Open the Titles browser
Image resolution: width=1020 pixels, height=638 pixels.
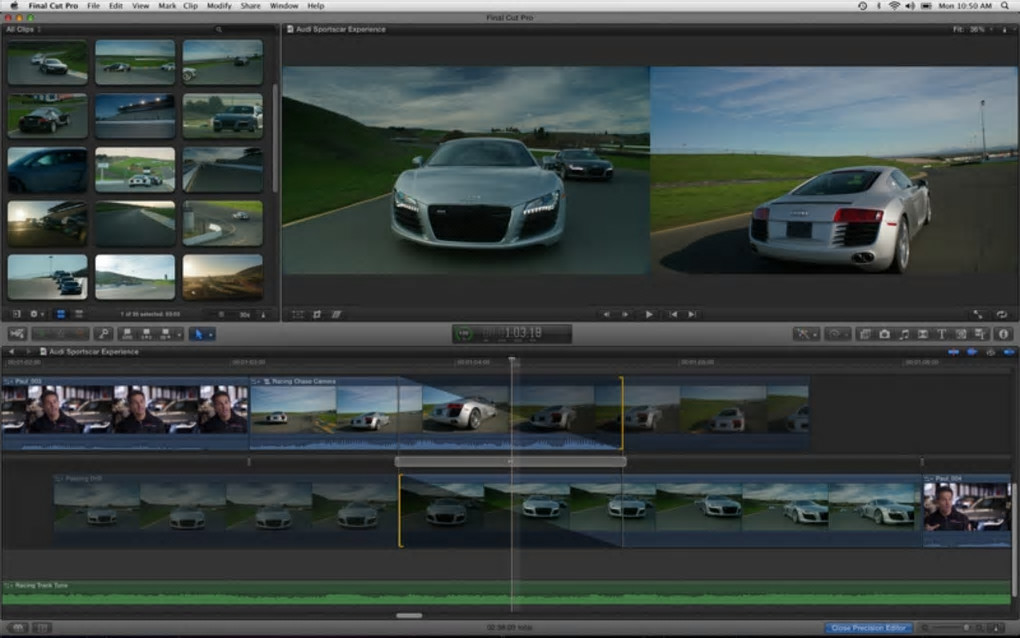(941, 334)
